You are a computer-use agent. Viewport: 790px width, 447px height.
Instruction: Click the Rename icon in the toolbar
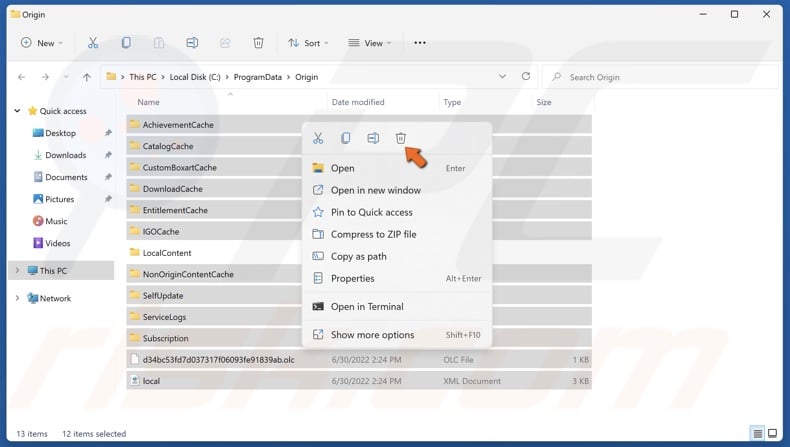[192, 43]
